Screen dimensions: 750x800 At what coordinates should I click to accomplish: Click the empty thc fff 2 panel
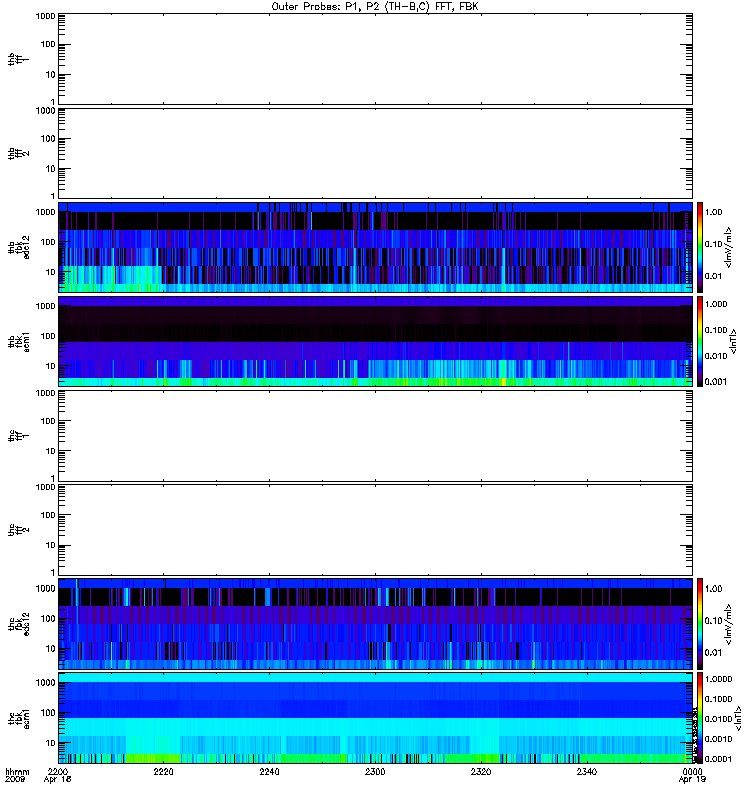pos(375,530)
